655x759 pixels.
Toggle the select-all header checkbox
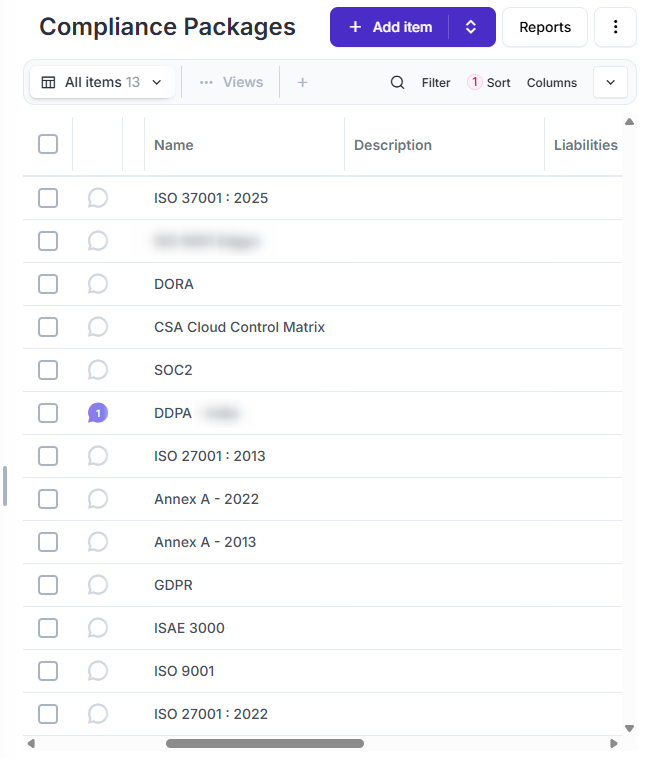[48, 144]
